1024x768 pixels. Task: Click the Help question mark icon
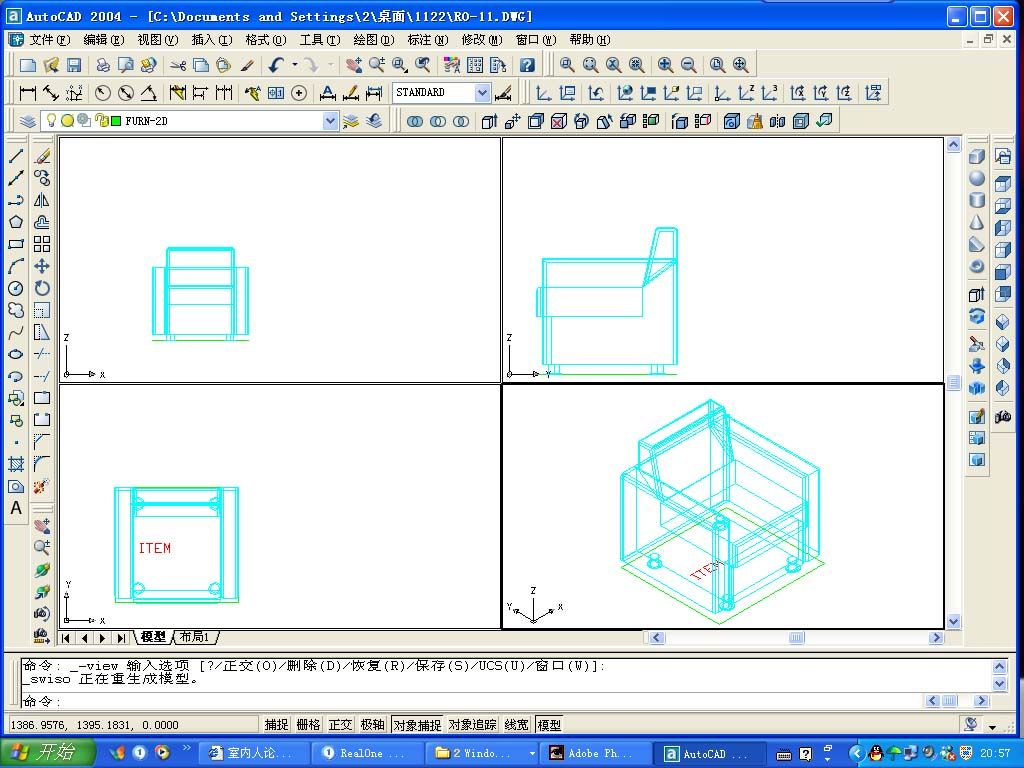click(527, 65)
